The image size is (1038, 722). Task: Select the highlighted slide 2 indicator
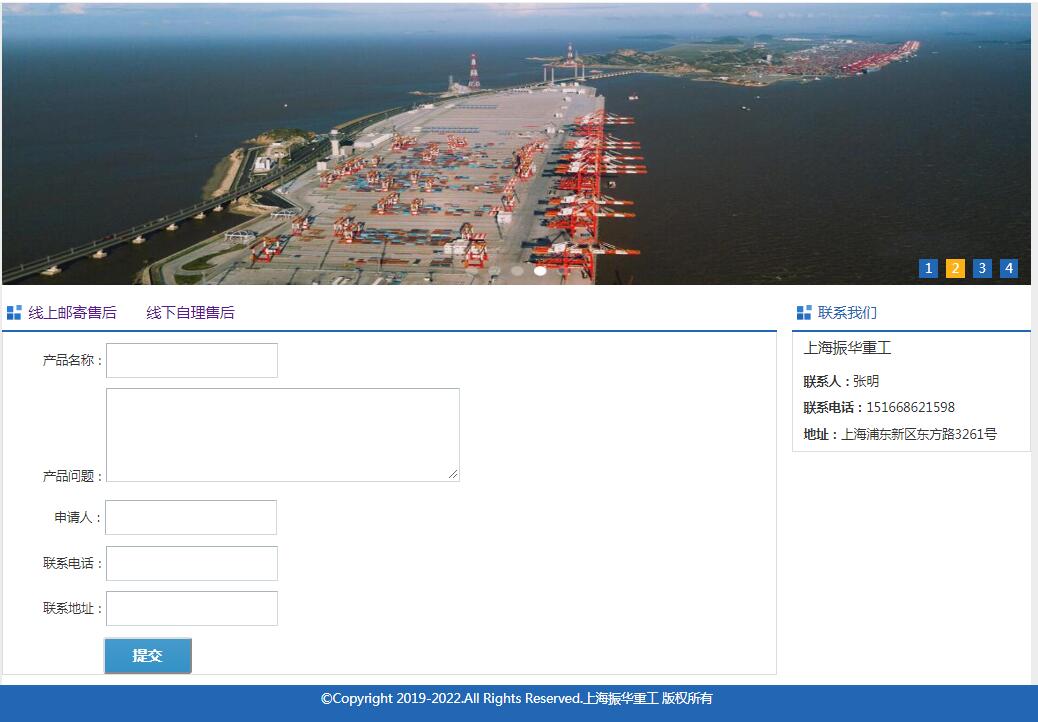point(955,269)
